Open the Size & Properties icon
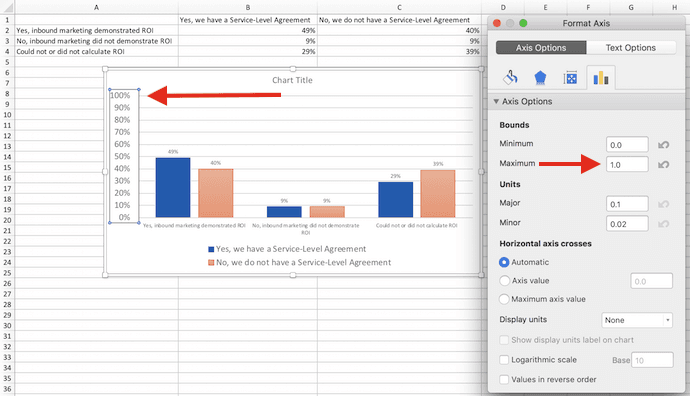Screen dimensions: 690x396 (570, 78)
